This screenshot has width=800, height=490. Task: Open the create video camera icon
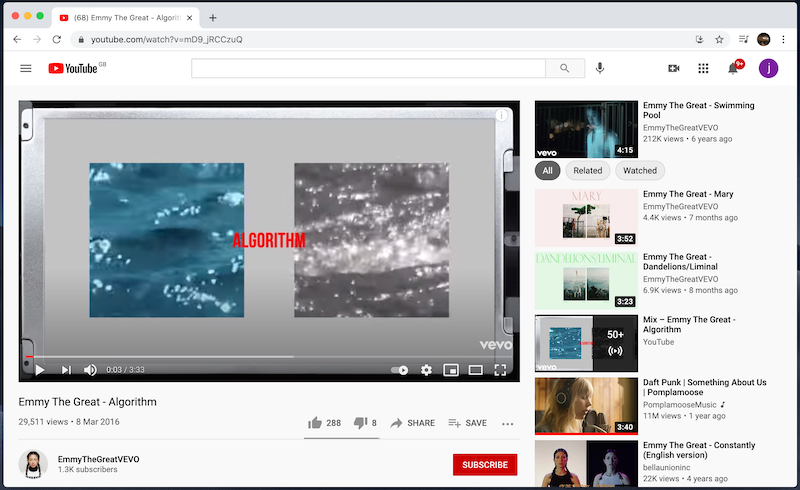673,68
